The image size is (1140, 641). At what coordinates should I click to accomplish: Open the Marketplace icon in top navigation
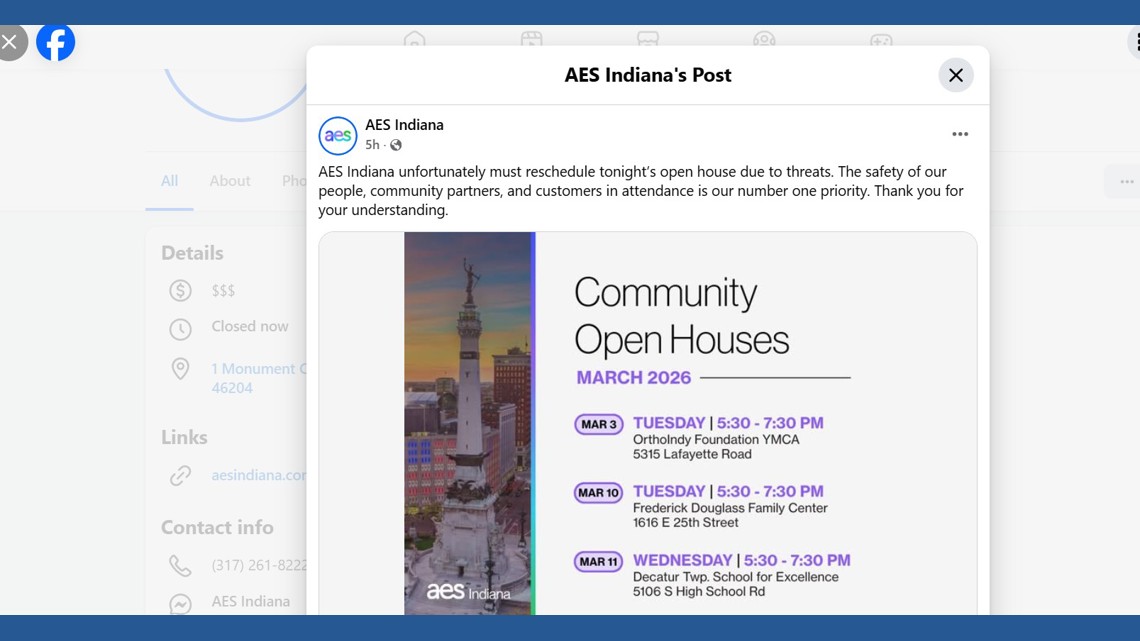point(648,40)
